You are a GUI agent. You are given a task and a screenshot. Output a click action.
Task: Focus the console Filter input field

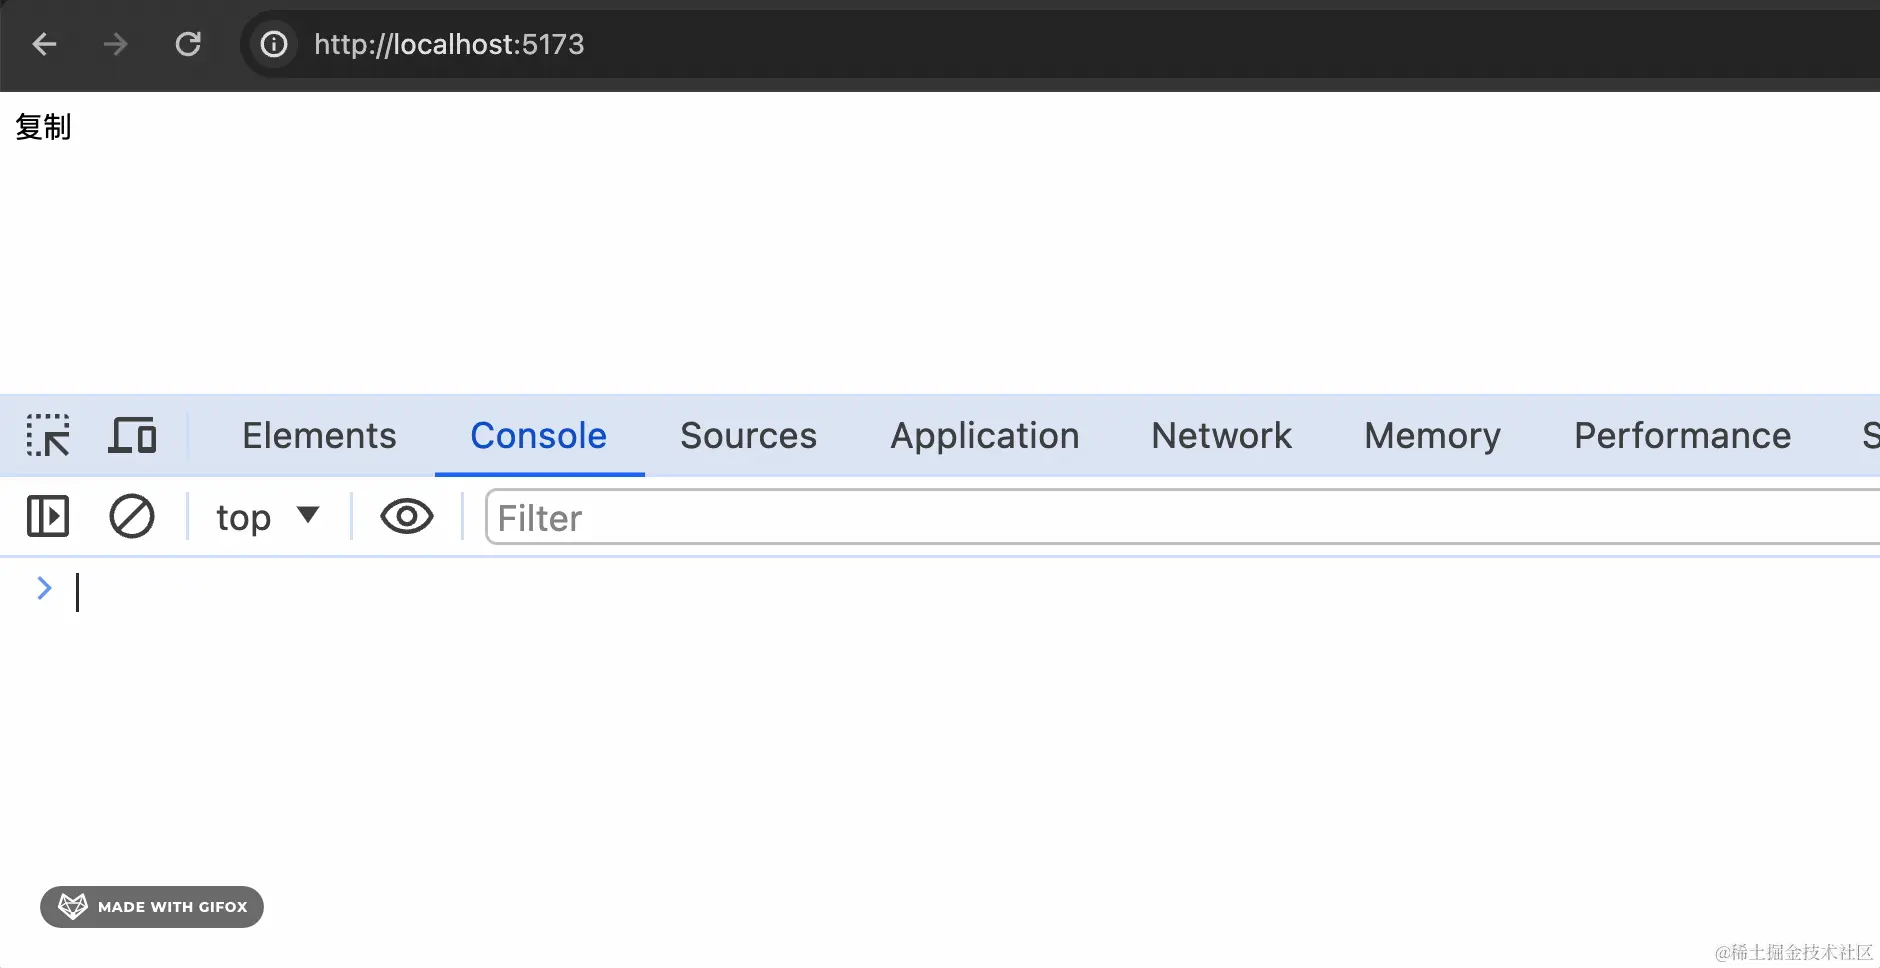pos(1183,517)
